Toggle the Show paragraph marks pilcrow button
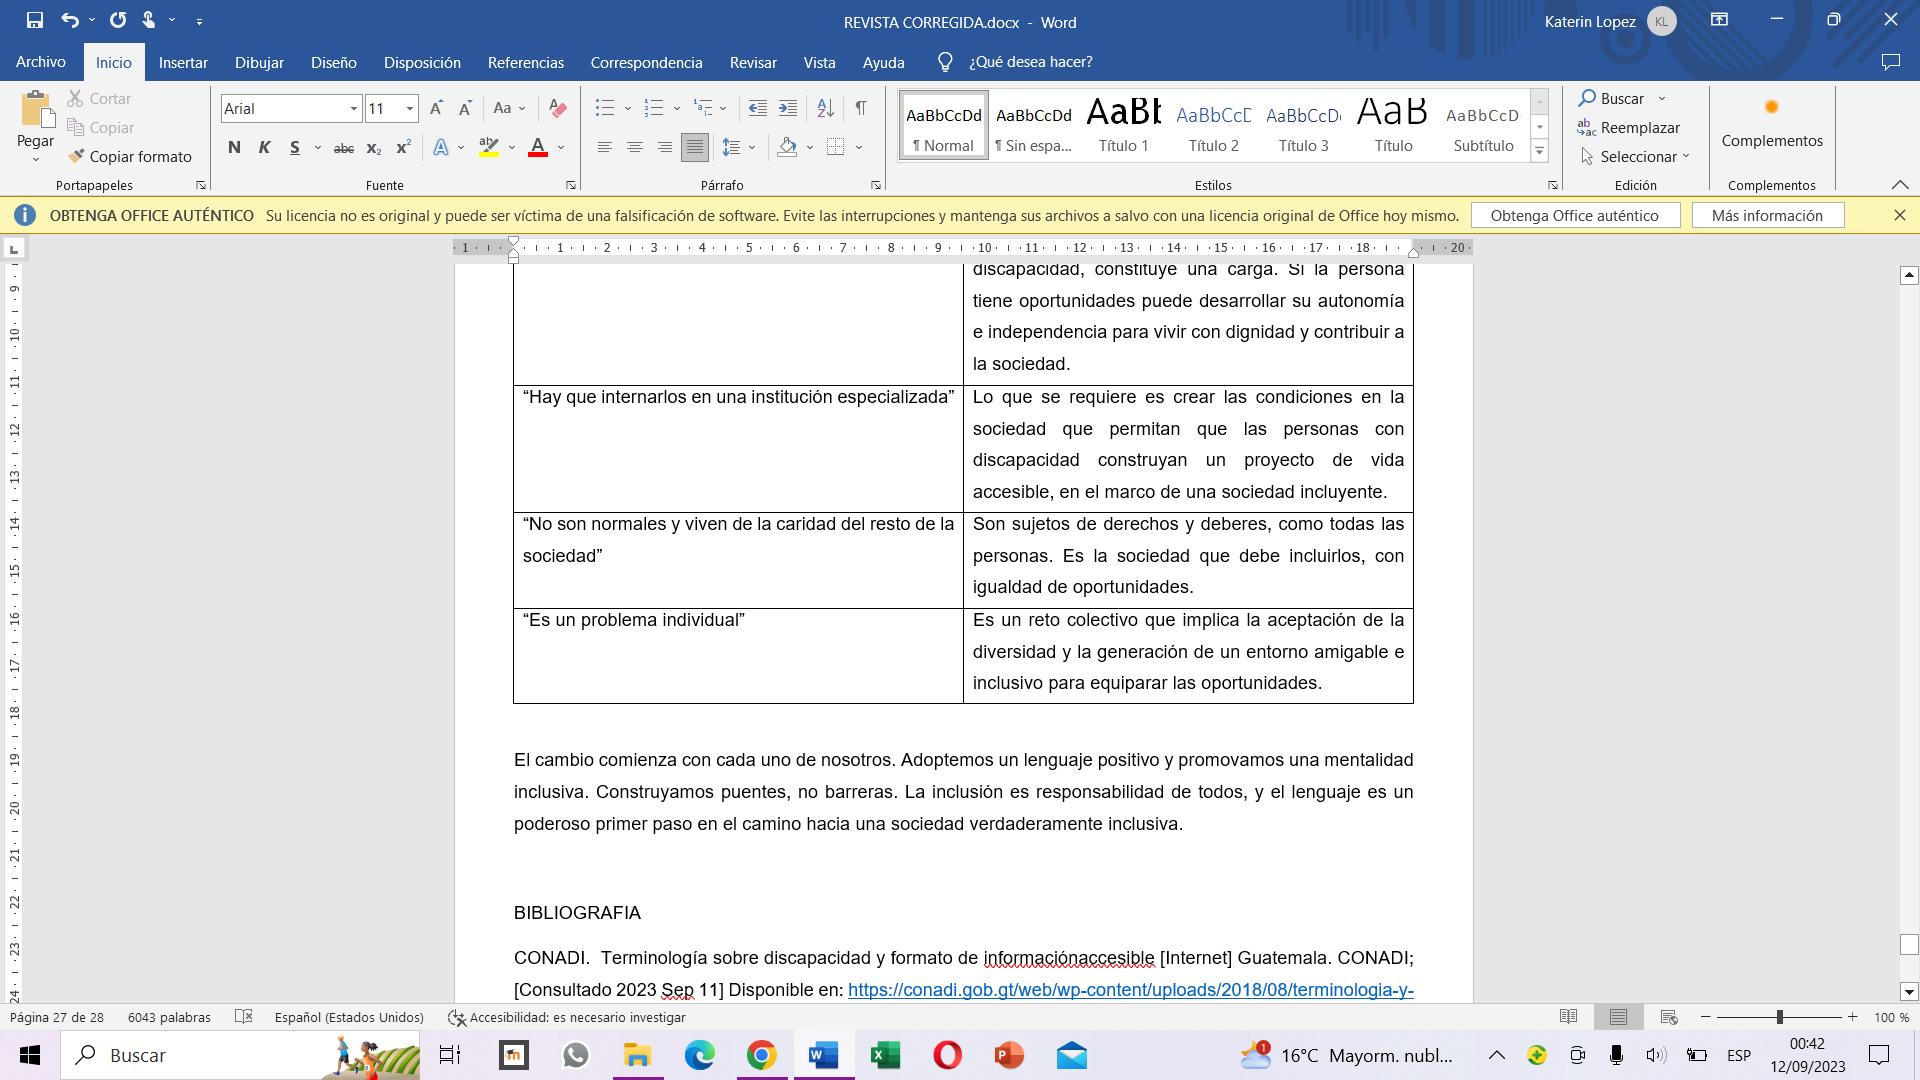Viewport: 1920px width, 1080px height. 861,108
